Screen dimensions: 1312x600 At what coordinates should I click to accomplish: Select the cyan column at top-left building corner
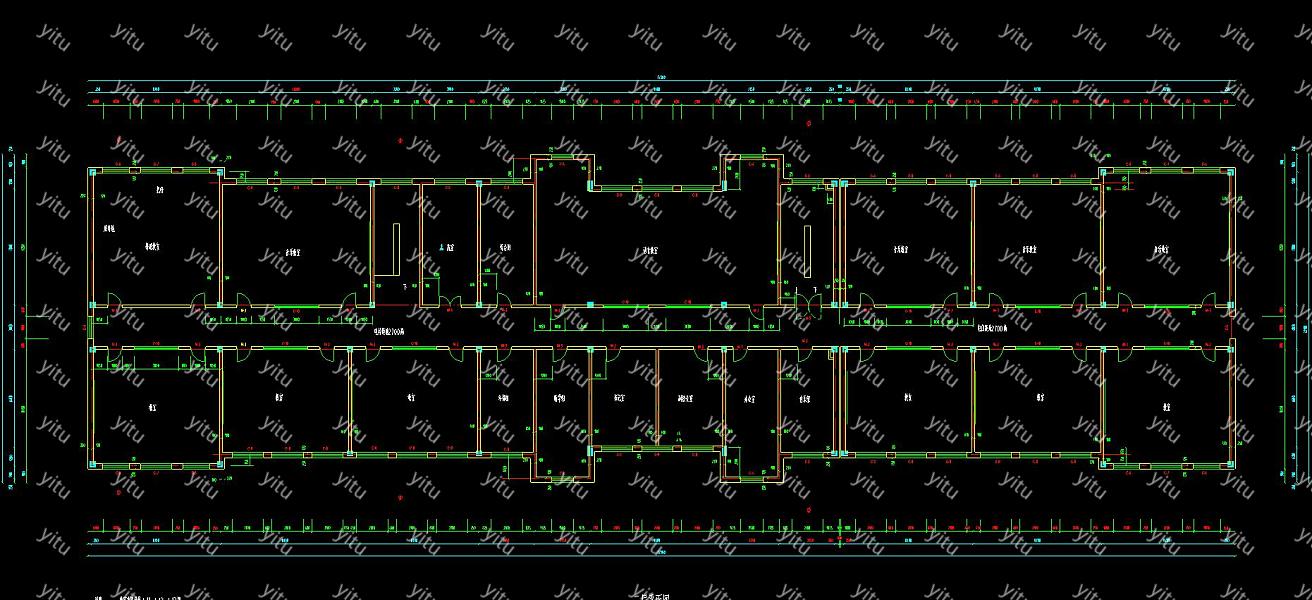coord(94,173)
